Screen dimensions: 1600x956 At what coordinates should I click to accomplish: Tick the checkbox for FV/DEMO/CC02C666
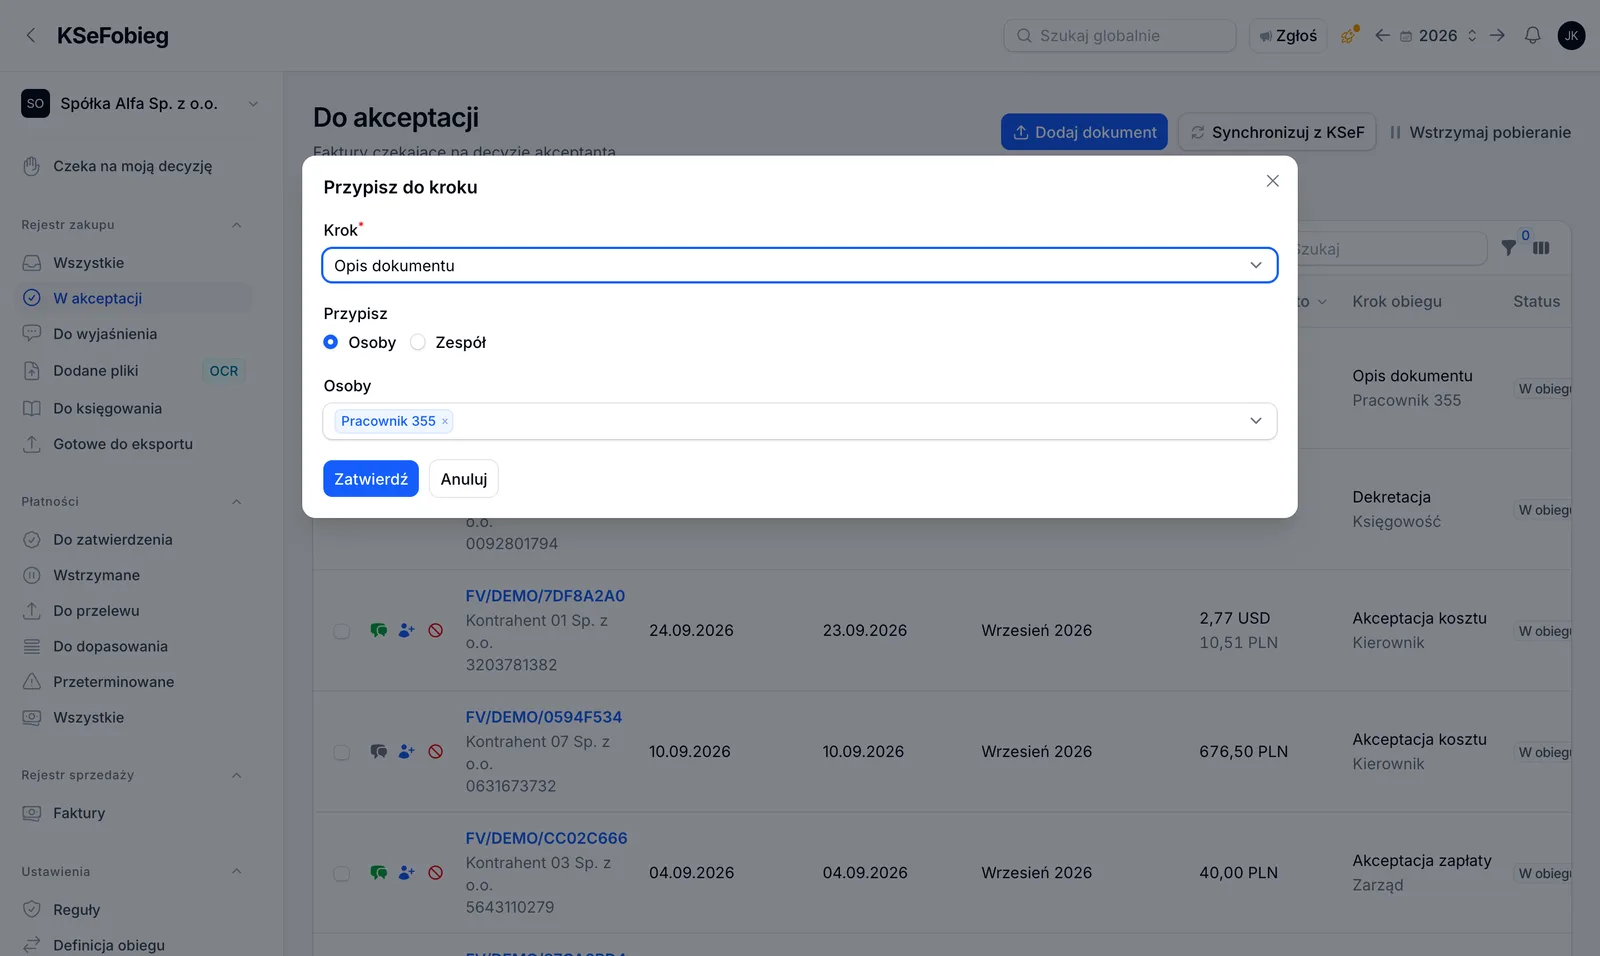click(342, 873)
